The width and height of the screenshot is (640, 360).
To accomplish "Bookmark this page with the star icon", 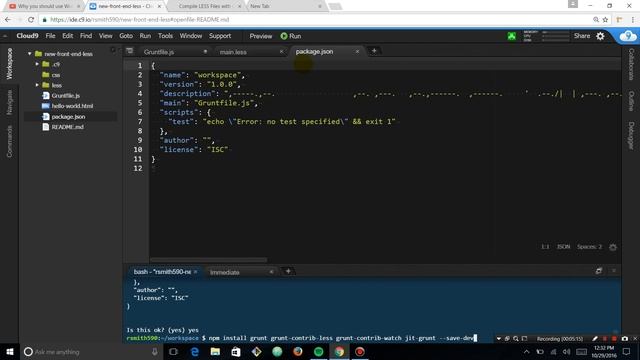I will pyautogui.click(x=605, y=20).
